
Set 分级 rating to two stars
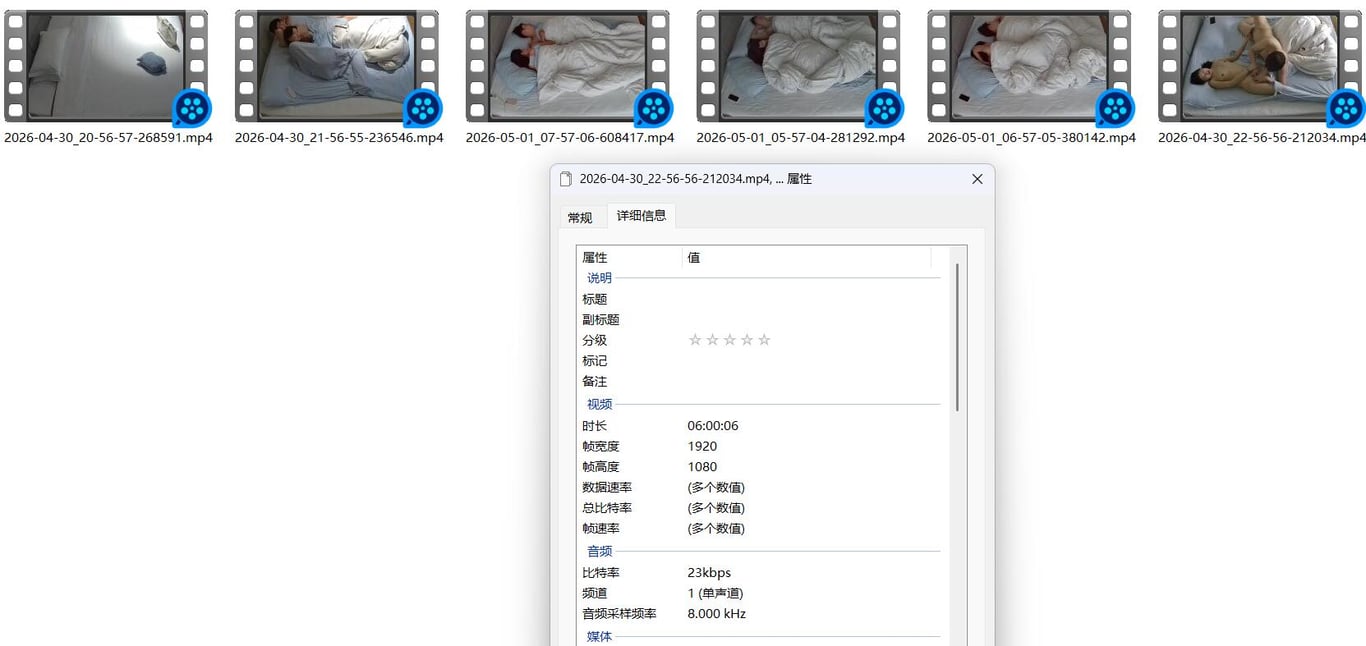[x=712, y=340]
